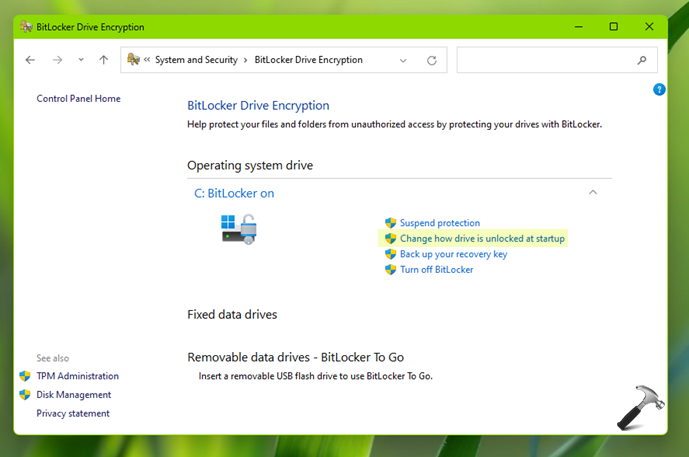Refresh the BitLocker Drive Encryption page
The height and width of the screenshot is (457, 689).
(432, 60)
